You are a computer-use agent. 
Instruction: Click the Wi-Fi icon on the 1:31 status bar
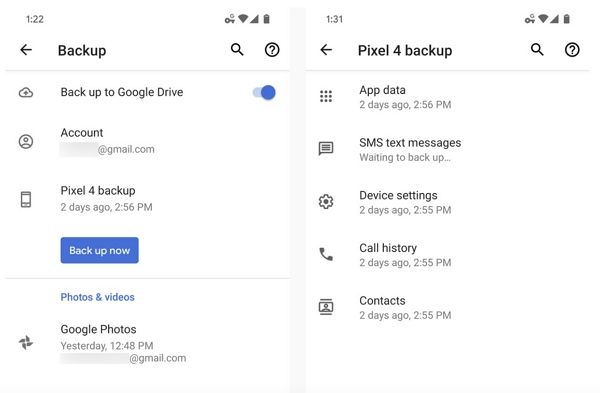pyautogui.click(x=543, y=19)
